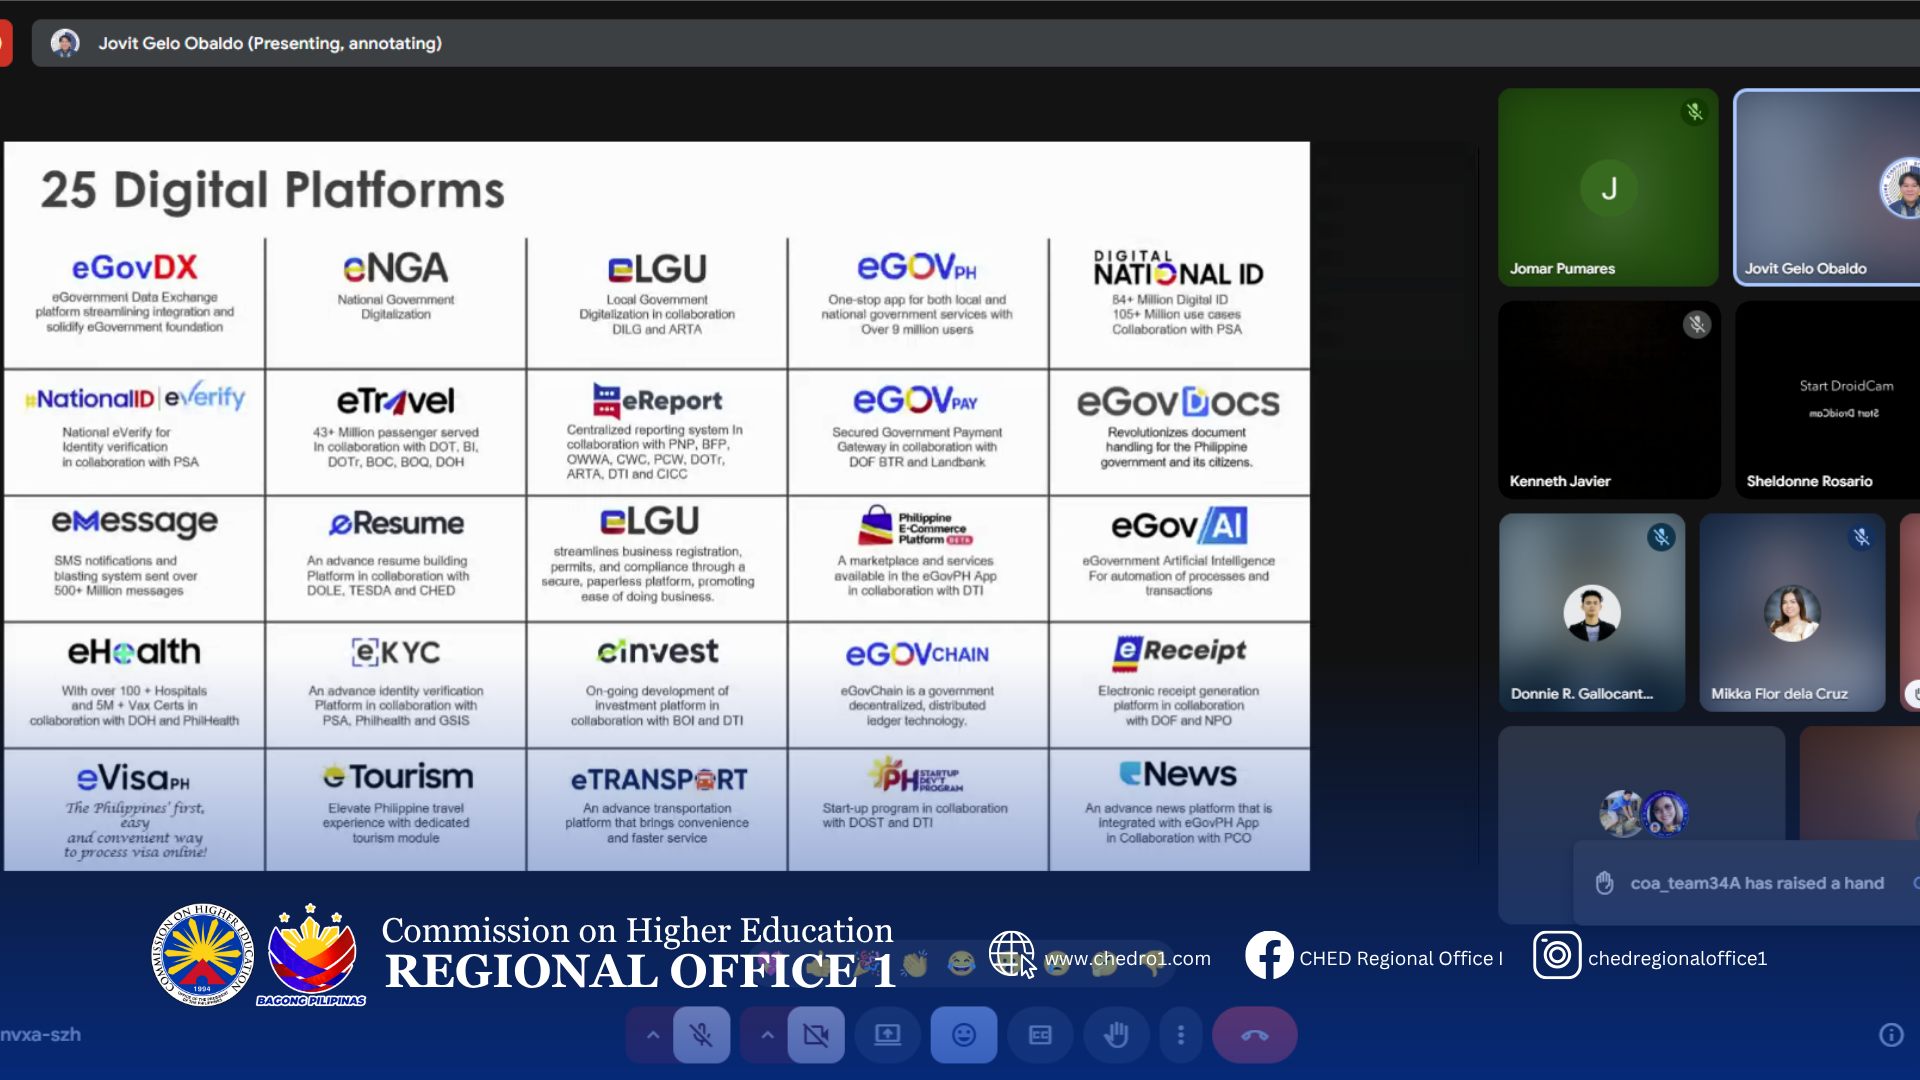The height and width of the screenshot is (1080, 1920).
Task: Send the crying face reaction
Action: (1057, 964)
